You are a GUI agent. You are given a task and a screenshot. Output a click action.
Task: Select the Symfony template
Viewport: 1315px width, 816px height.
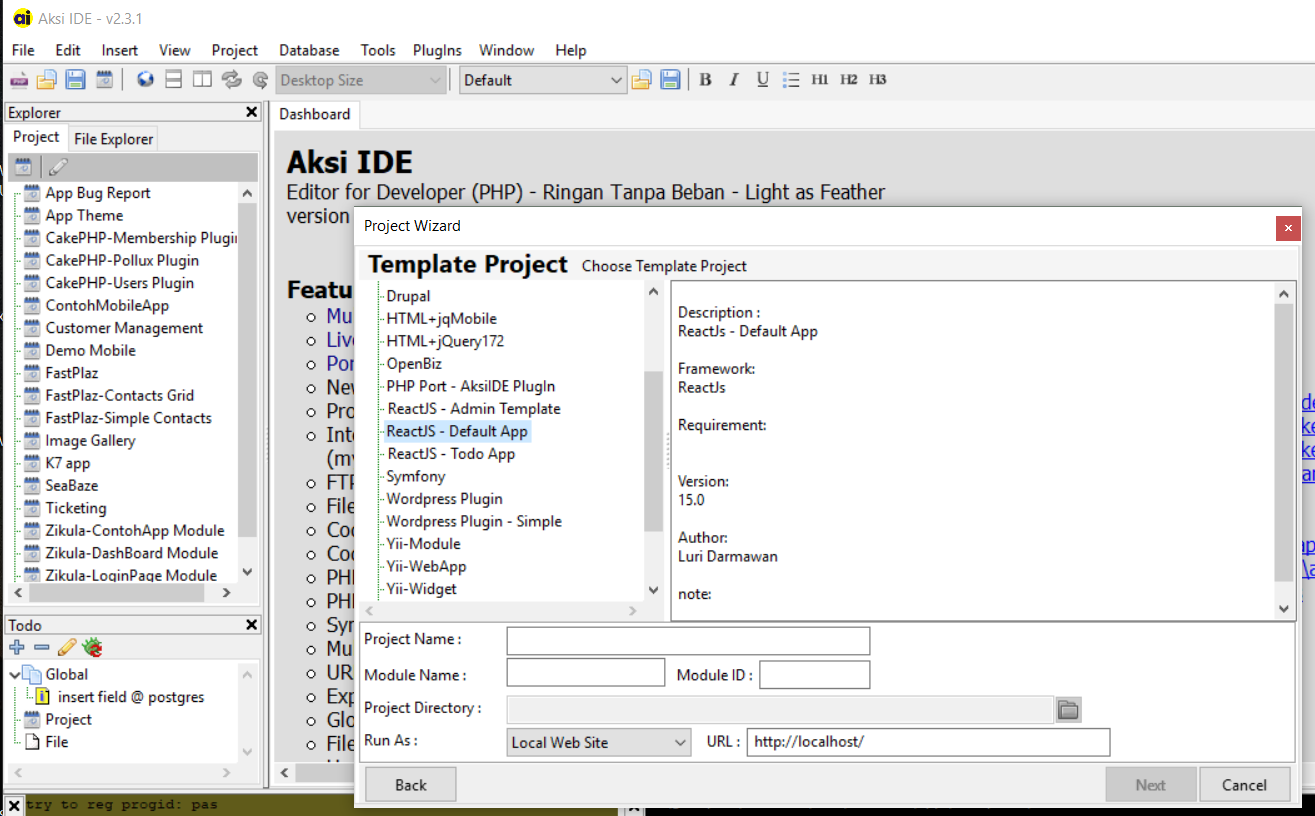pos(416,476)
